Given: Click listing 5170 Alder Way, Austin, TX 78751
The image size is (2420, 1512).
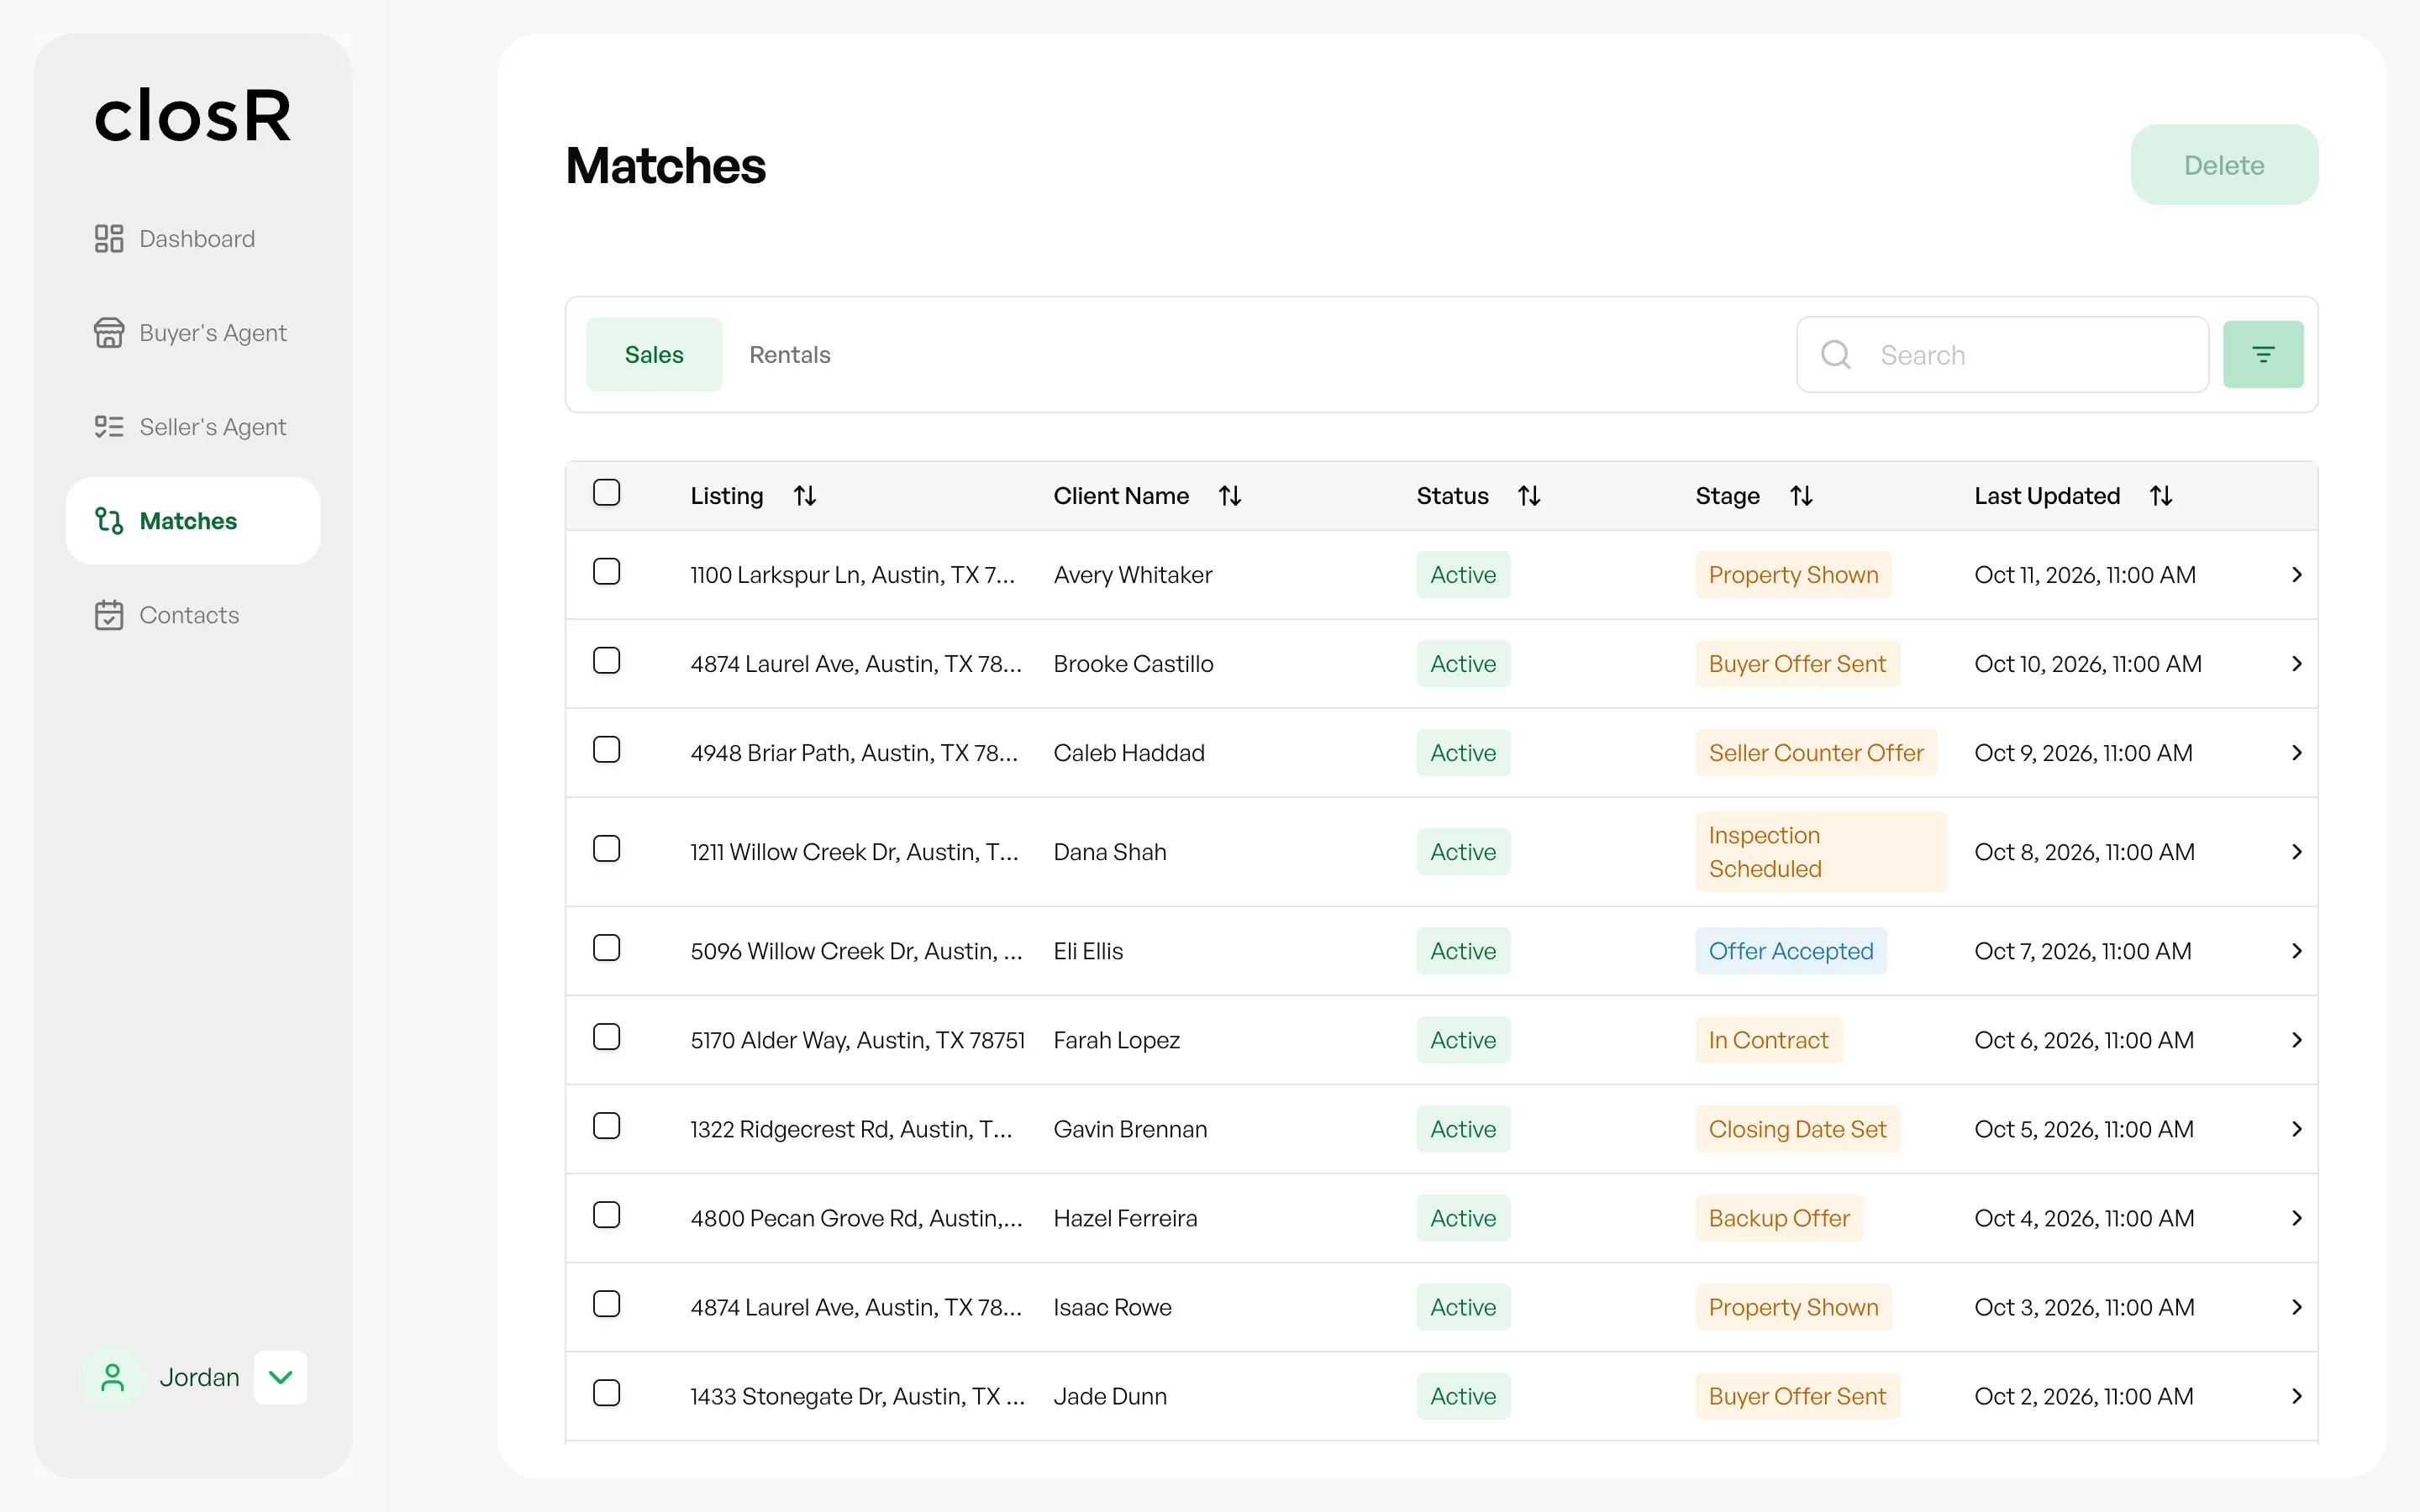Looking at the screenshot, I should click(857, 1040).
